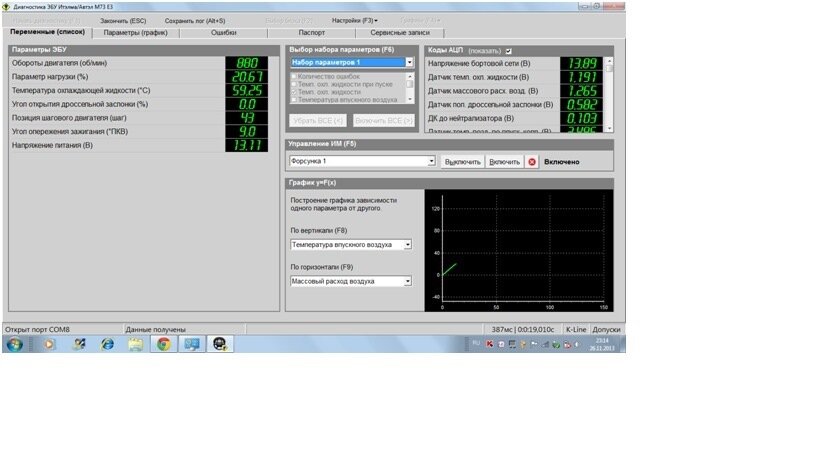Image resolution: width=819 pixels, height=460 pixels.
Task: Click the parameter checklist scrollbar up arrow
Action: click(x=410, y=76)
